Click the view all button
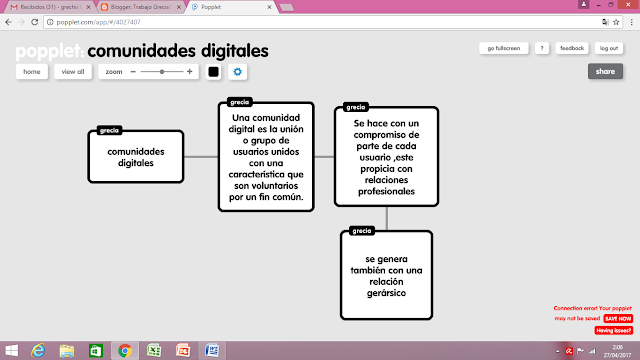The image size is (640, 360). (73, 71)
